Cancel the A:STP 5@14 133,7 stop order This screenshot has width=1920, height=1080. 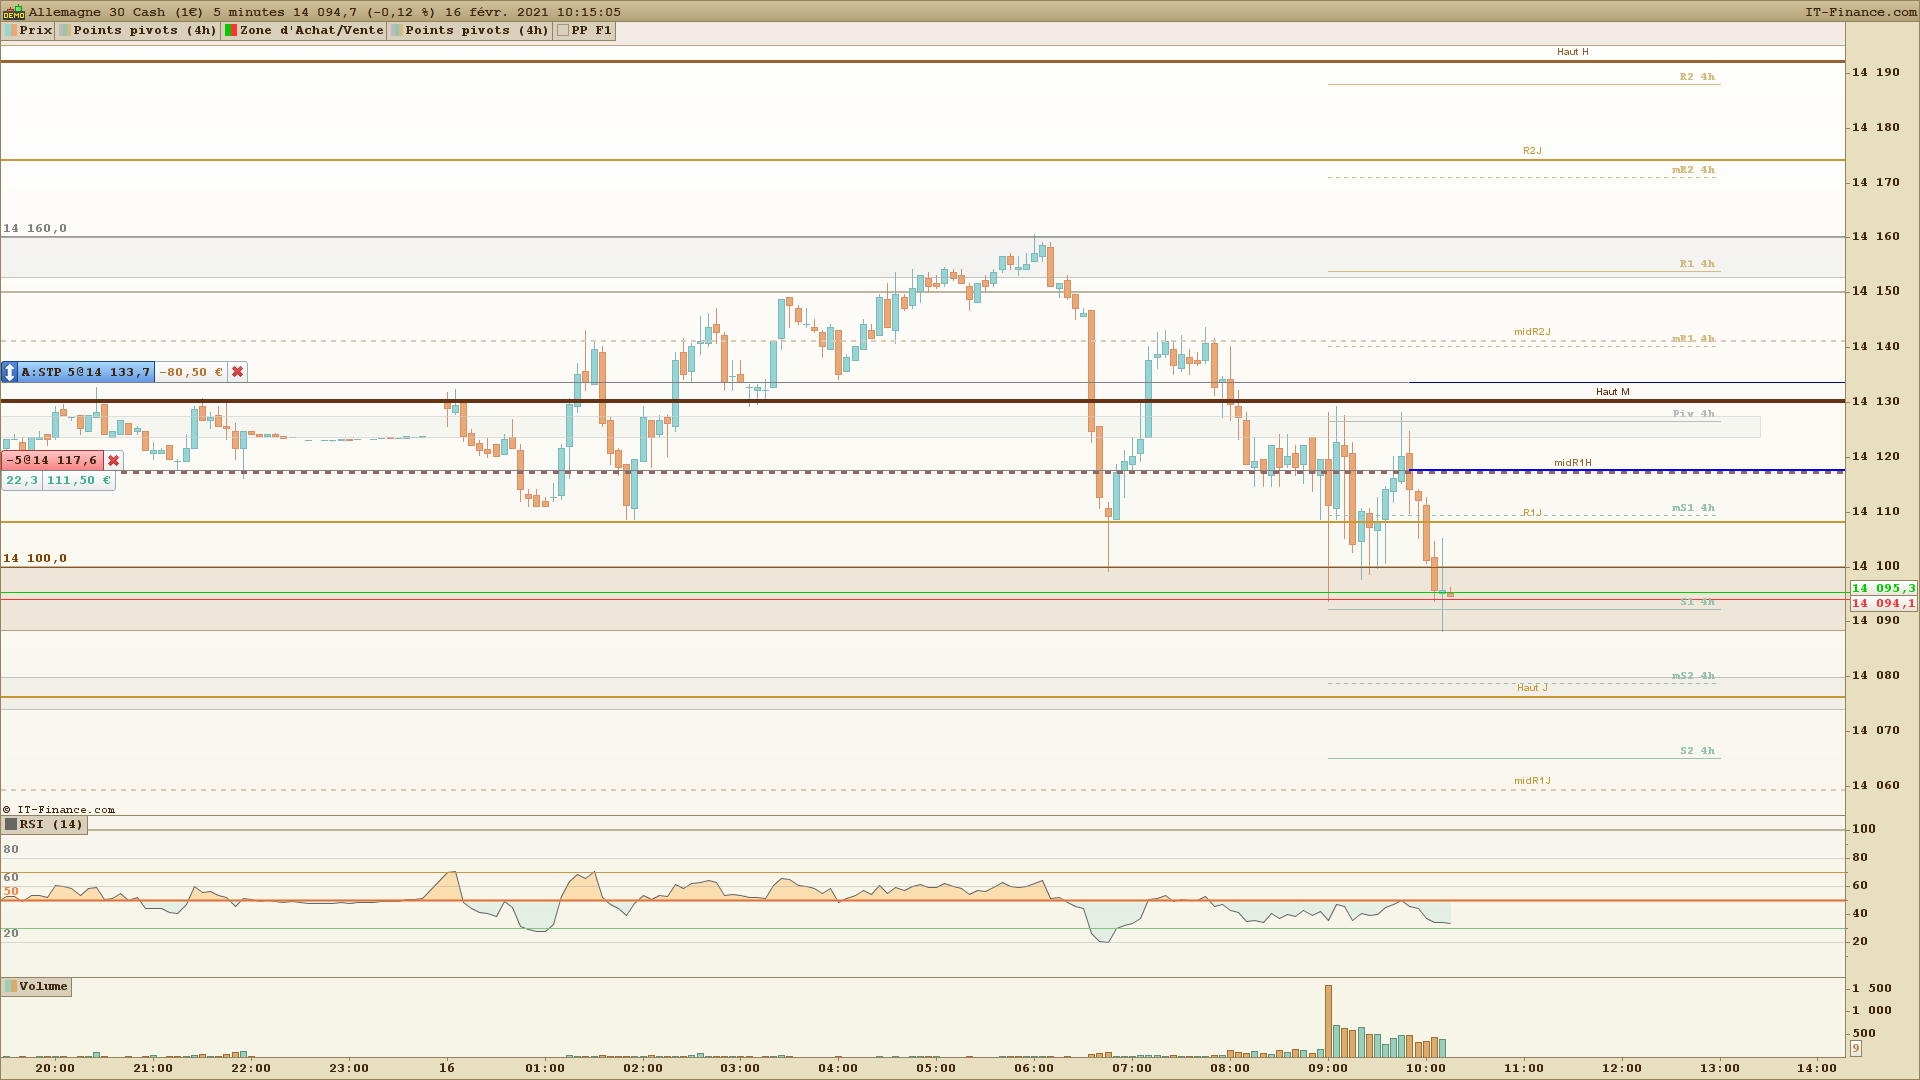tap(237, 372)
